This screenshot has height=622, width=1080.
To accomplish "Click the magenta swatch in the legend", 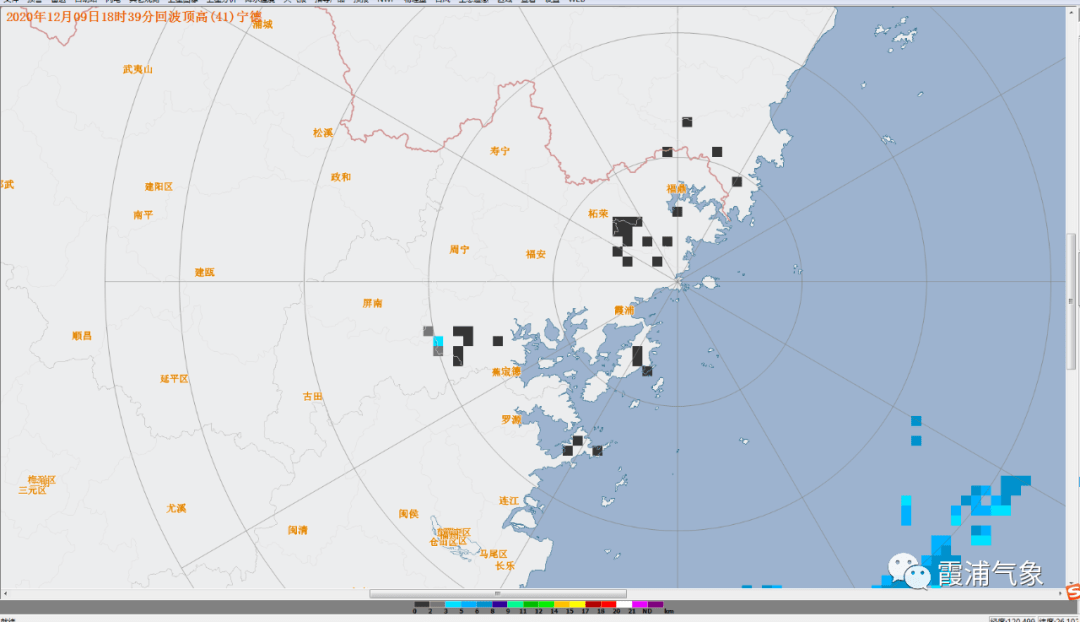I will pos(639,604).
